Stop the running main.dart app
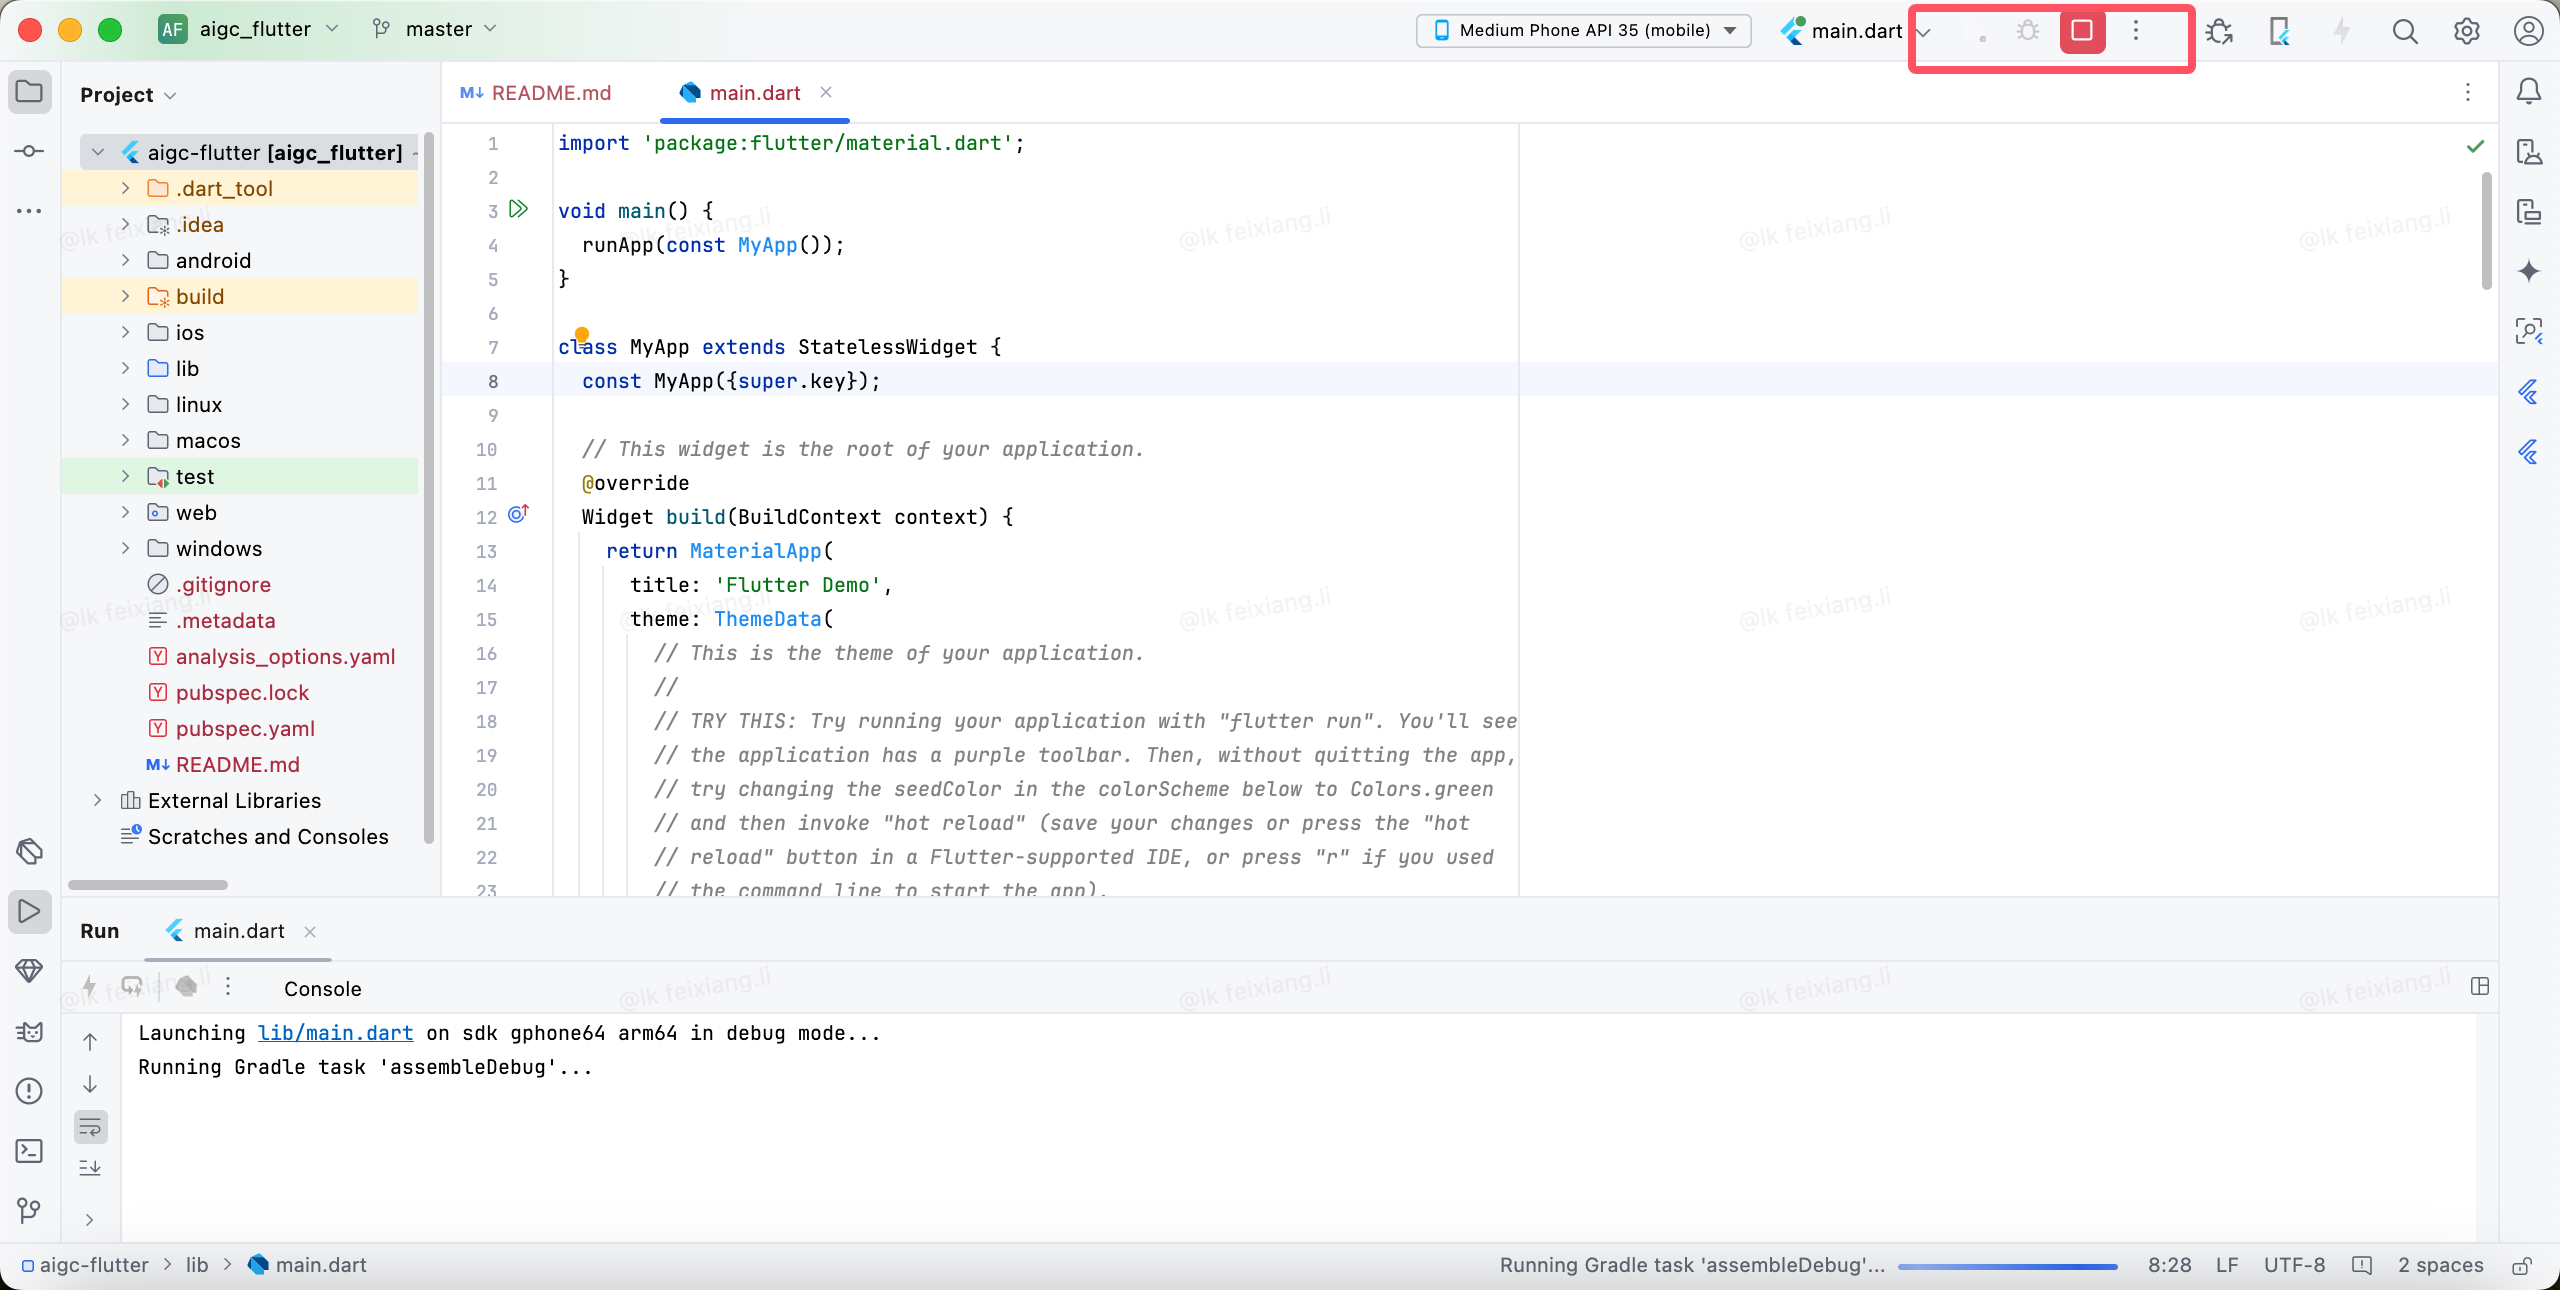This screenshot has height=1290, width=2560. 2082,31
